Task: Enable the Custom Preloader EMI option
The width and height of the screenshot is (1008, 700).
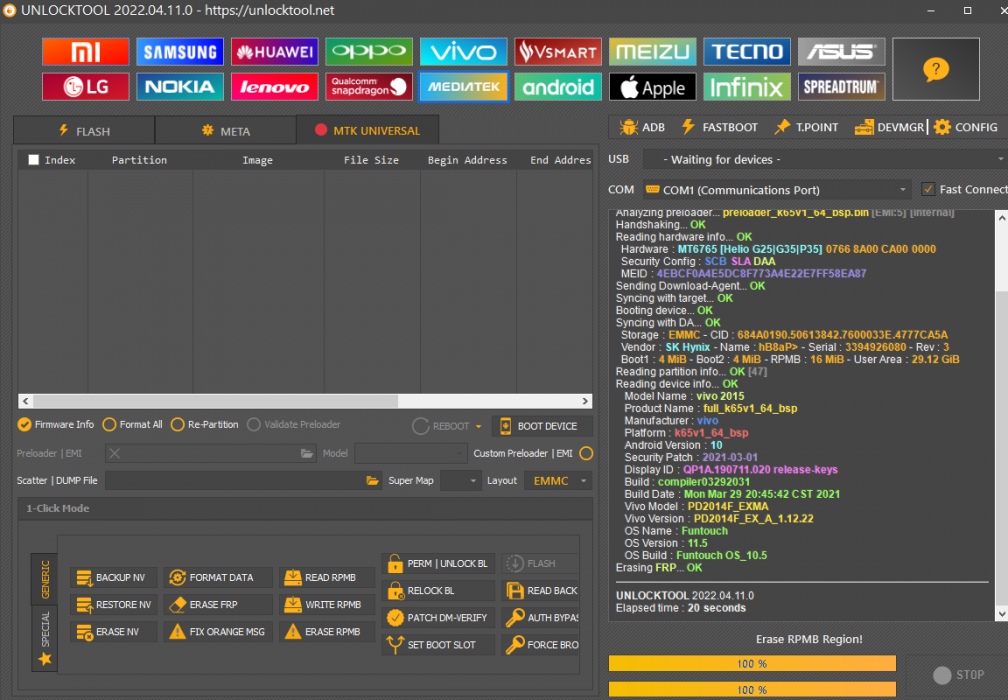Action: (586, 454)
